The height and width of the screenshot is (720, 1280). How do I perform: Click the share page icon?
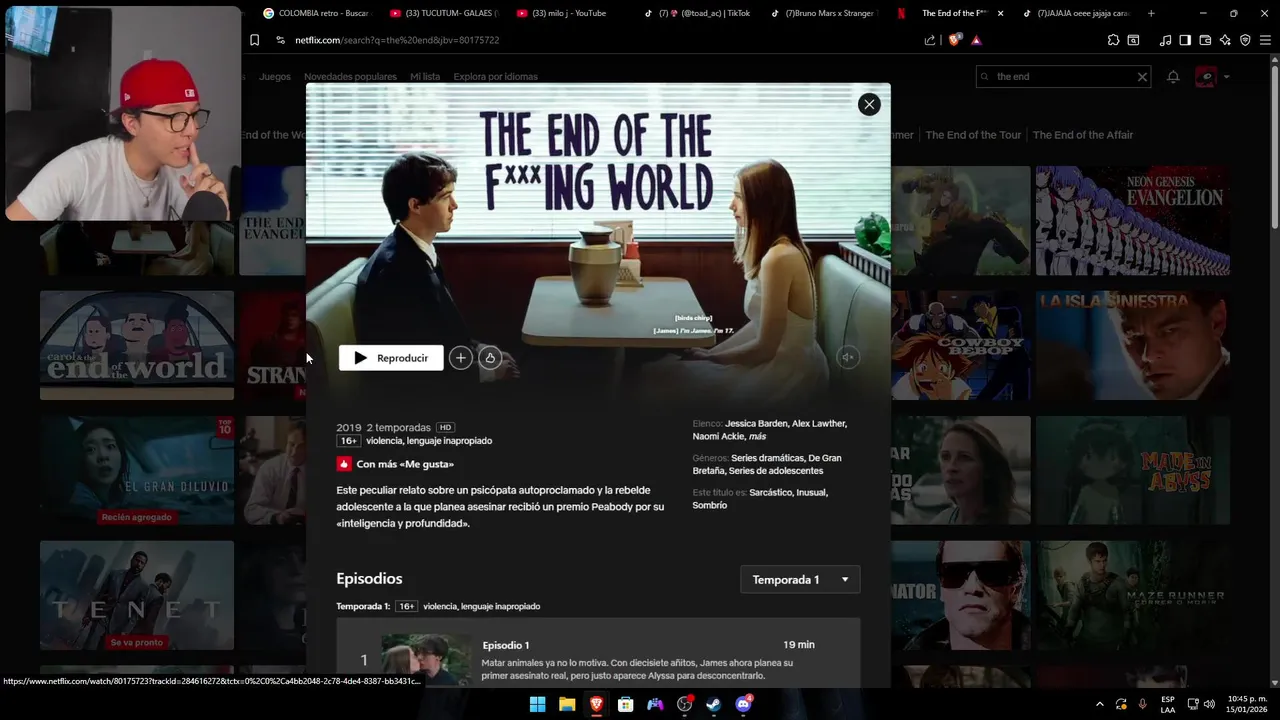point(930,40)
